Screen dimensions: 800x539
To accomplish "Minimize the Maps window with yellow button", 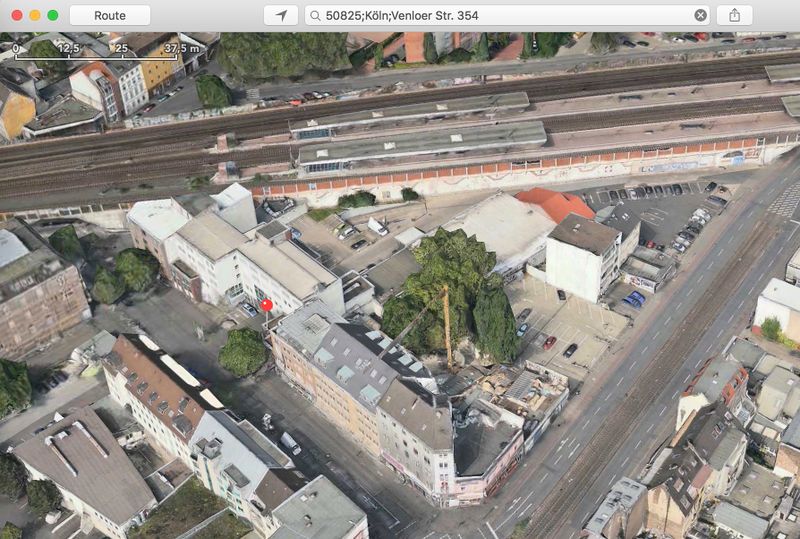I will tap(34, 15).
